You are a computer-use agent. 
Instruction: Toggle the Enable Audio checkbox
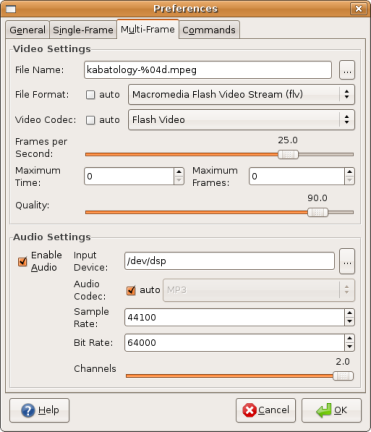[x=23, y=261]
